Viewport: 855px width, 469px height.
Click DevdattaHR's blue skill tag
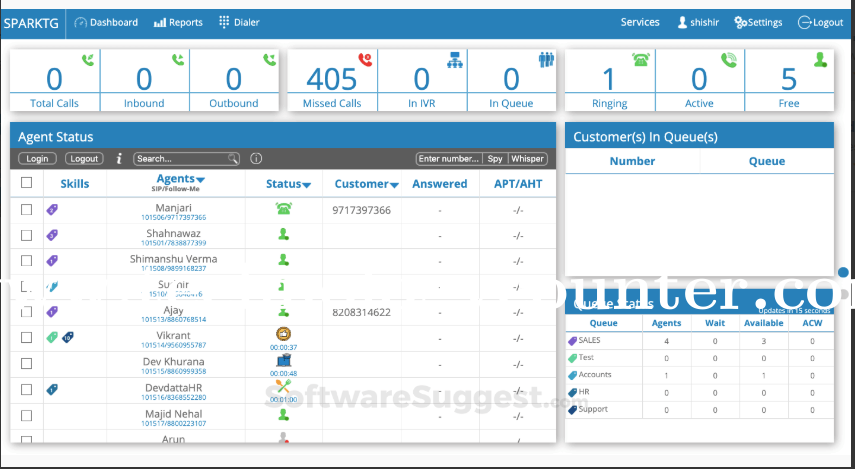[52, 389]
